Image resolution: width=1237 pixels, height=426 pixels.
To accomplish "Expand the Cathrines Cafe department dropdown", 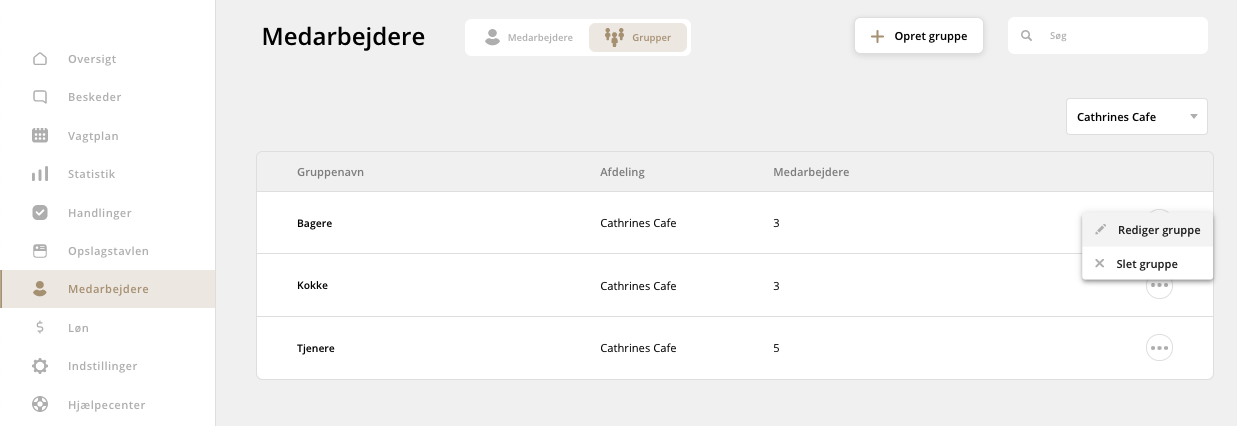I will (1136, 117).
